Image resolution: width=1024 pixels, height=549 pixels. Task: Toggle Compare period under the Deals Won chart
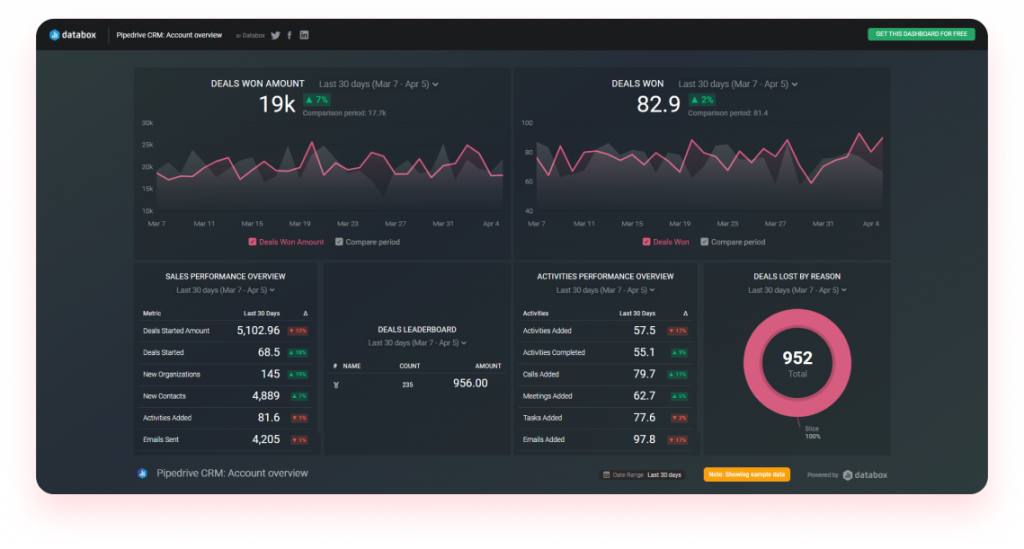pyautogui.click(x=705, y=242)
